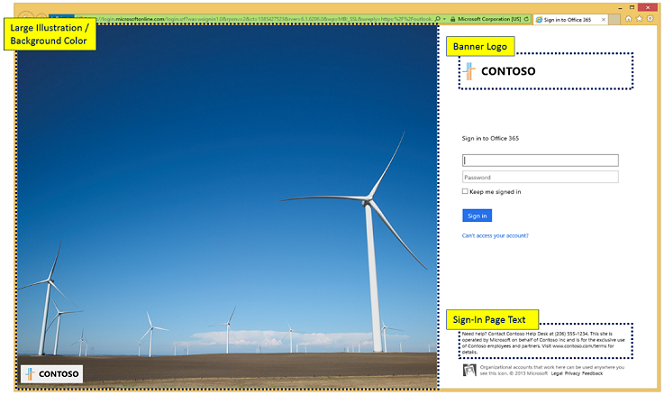
Task: Click the browser Home icon
Action: 628,19
